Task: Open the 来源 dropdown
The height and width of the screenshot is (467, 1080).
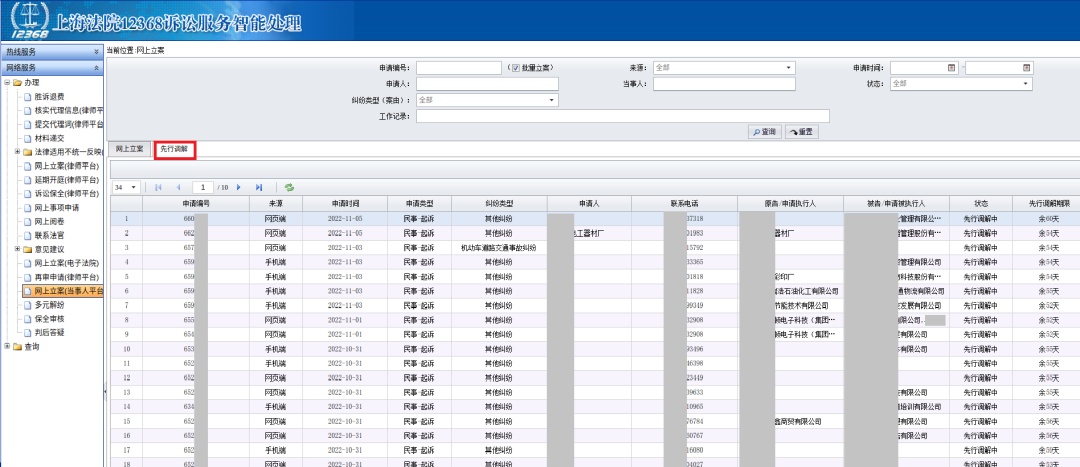Action: point(789,68)
